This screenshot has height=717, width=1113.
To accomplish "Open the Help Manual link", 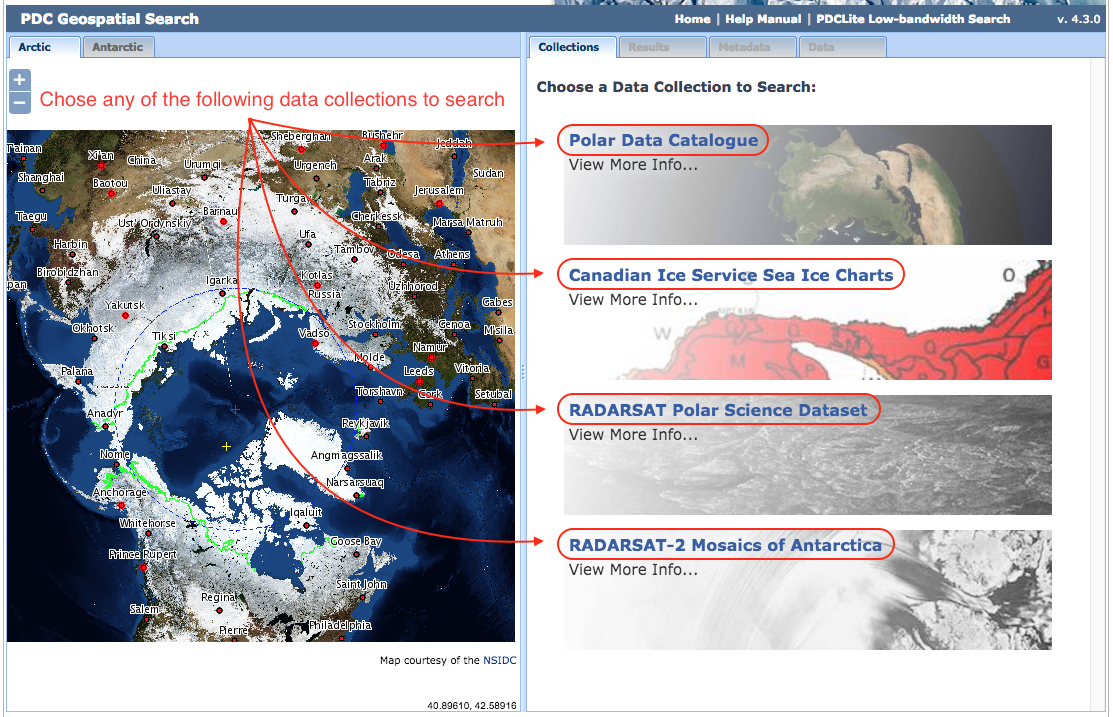I will tap(763, 19).
